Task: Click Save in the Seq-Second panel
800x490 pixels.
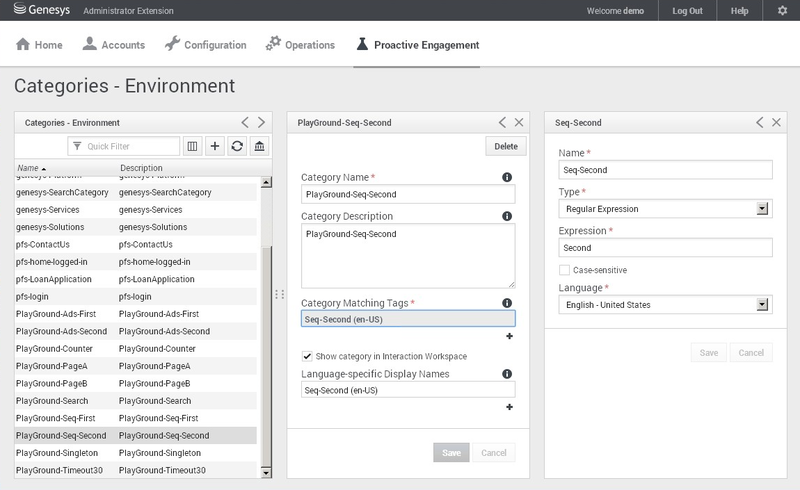Action: click(709, 353)
